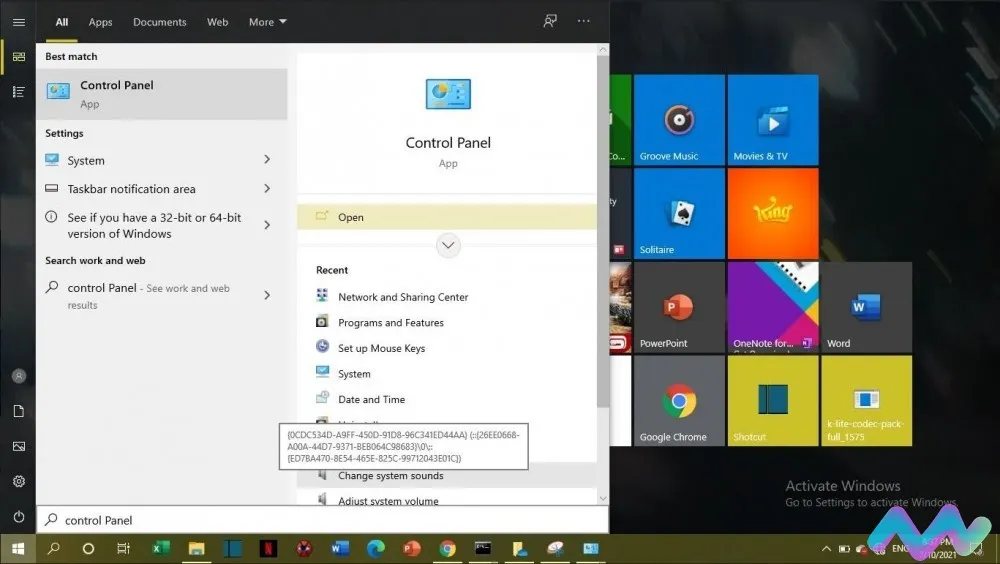Show pinned tiles view in Start rail

18,57
